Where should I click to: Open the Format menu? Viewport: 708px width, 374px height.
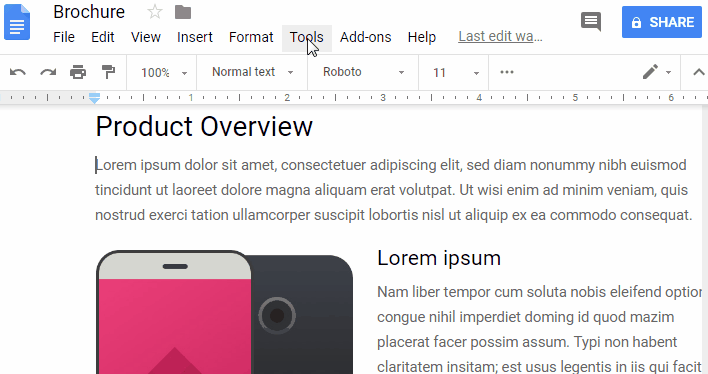[251, 37]
